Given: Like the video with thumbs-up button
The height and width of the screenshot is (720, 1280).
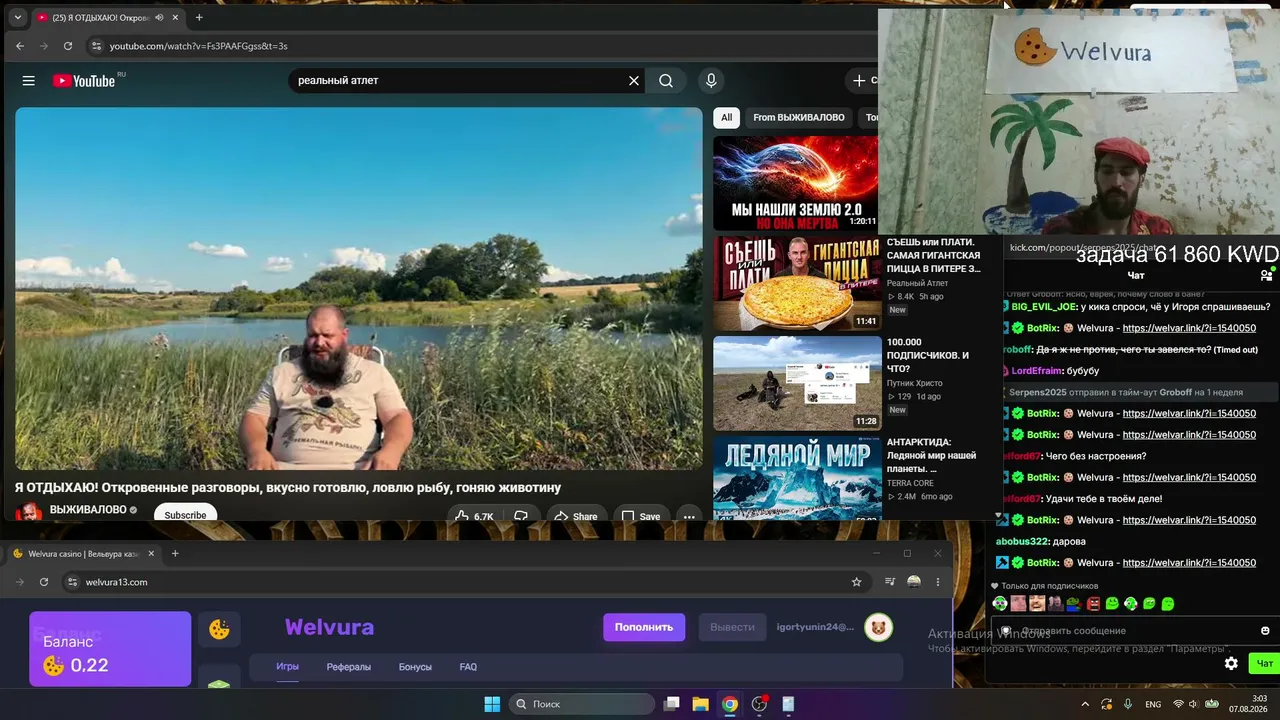Looking at the screenshot, I should pyautogui.click(x=474, y=516).
